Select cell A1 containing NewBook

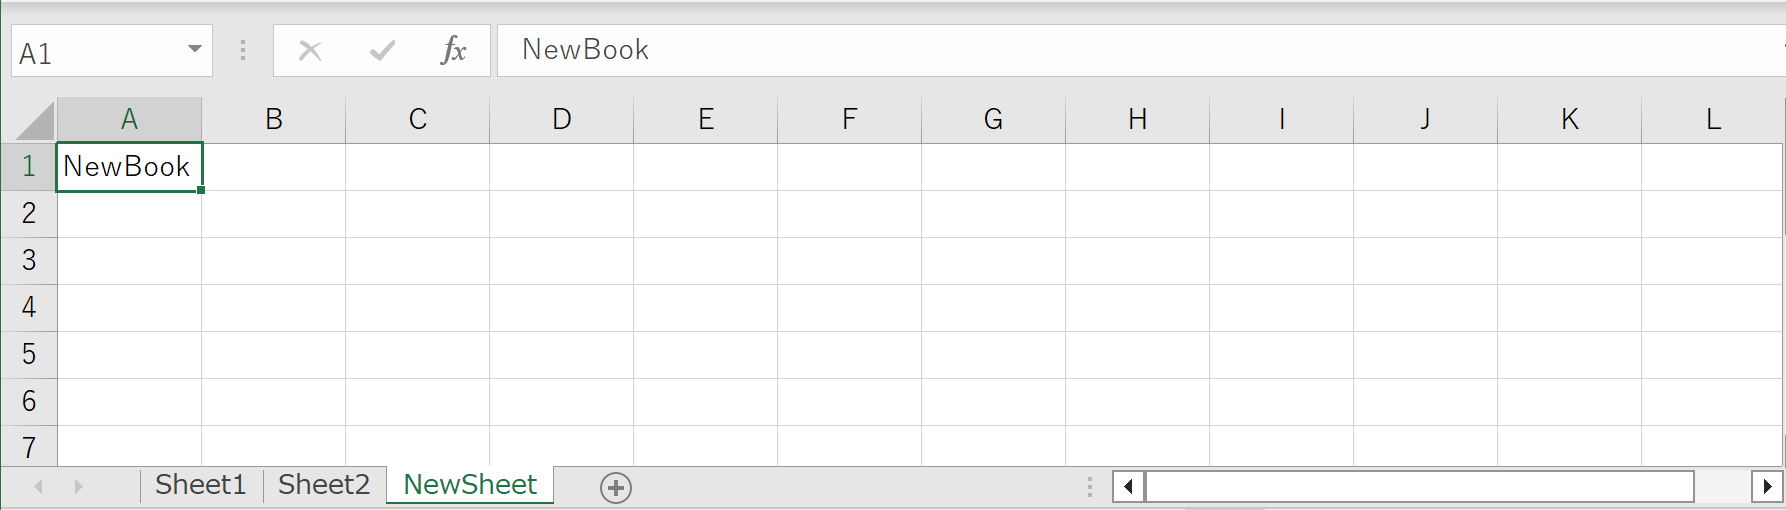130,167
